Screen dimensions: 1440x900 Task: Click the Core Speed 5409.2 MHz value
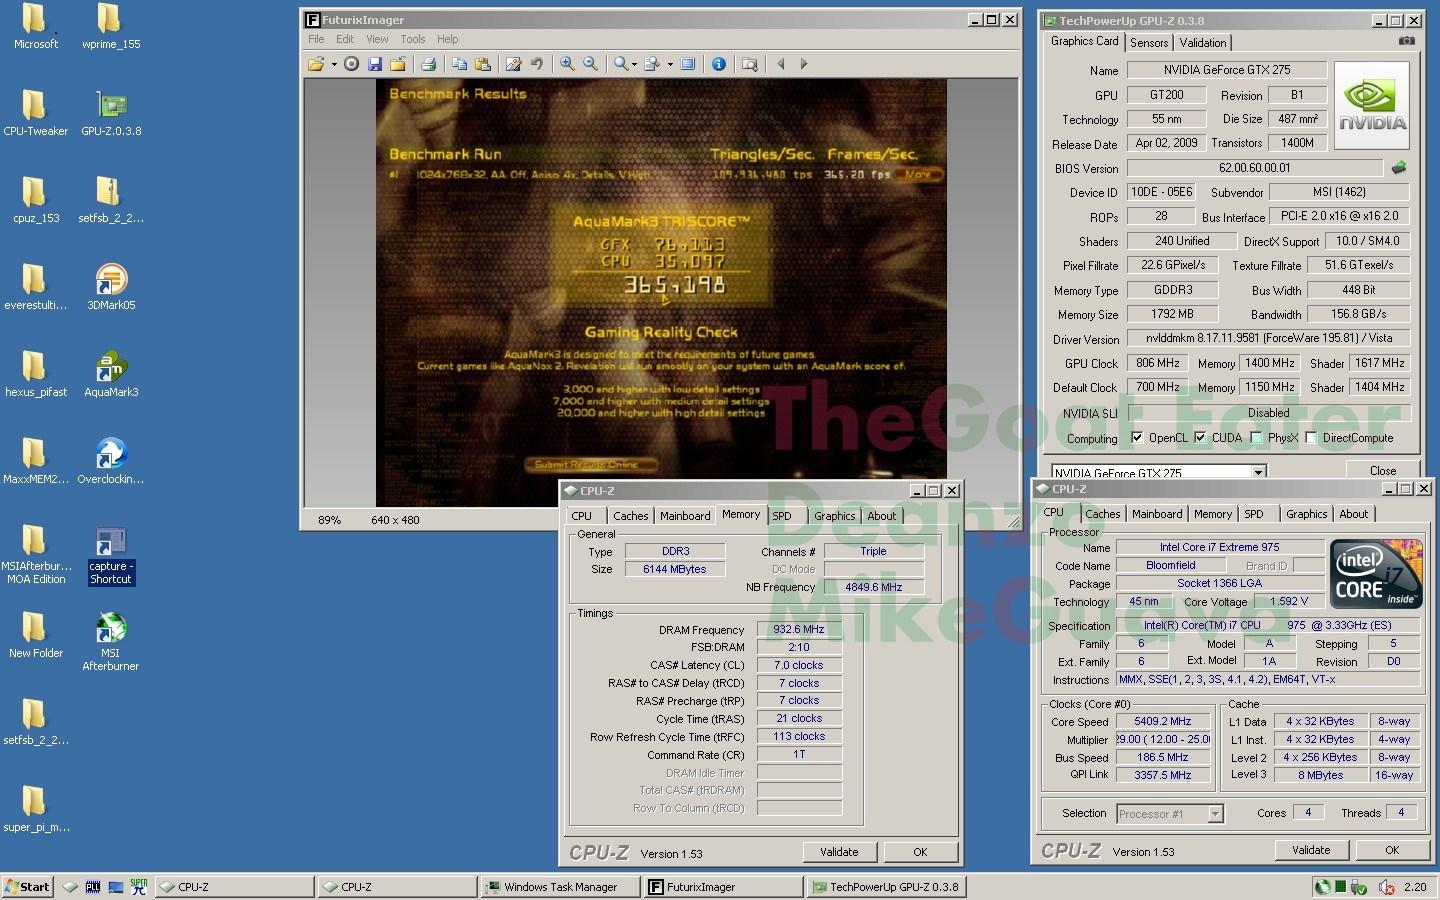[1162, 722]
